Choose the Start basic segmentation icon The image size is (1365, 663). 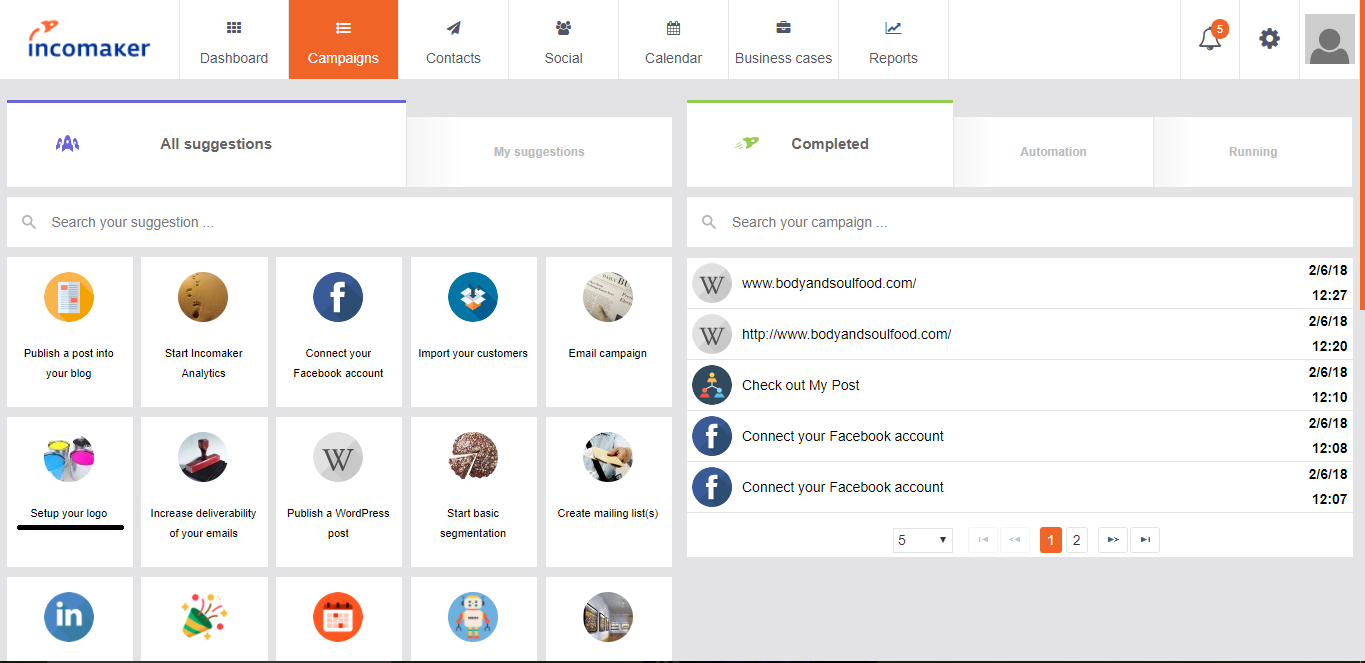473,458
